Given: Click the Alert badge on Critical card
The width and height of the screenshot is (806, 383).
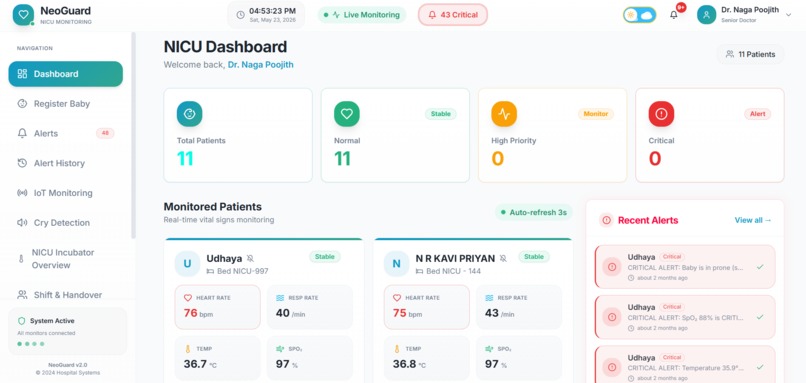Looking at the screenshot, I should 758,114.
